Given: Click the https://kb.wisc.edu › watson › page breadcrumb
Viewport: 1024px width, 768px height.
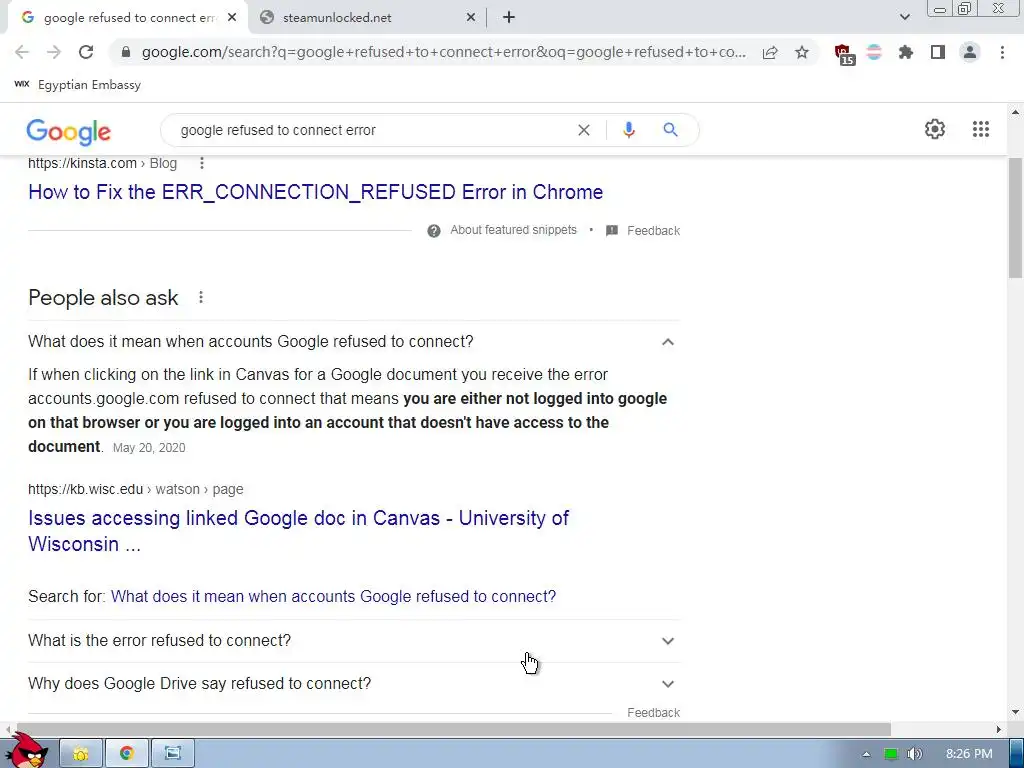Looking at the screenshot, I should [136, 489].
